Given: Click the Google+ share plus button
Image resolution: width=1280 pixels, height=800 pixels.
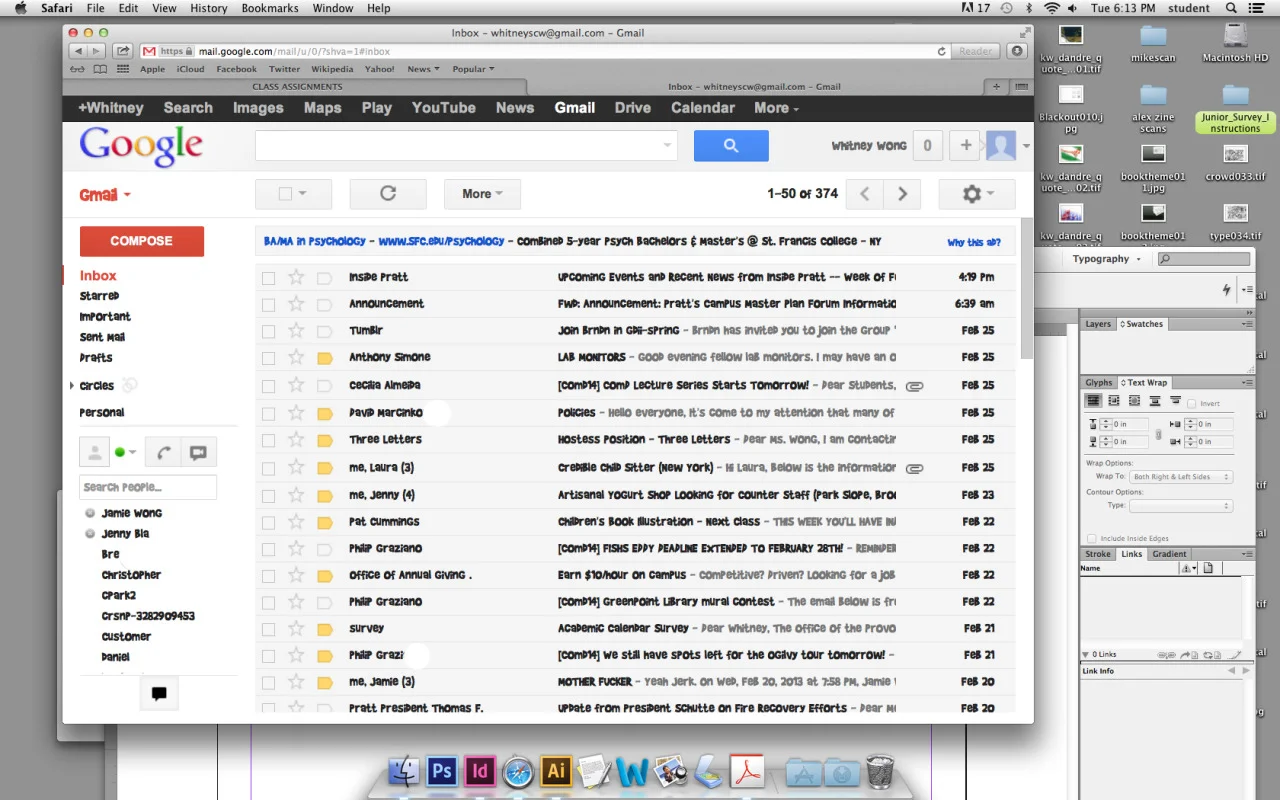Looking at the screenshot, I should [x=965, y=146].
